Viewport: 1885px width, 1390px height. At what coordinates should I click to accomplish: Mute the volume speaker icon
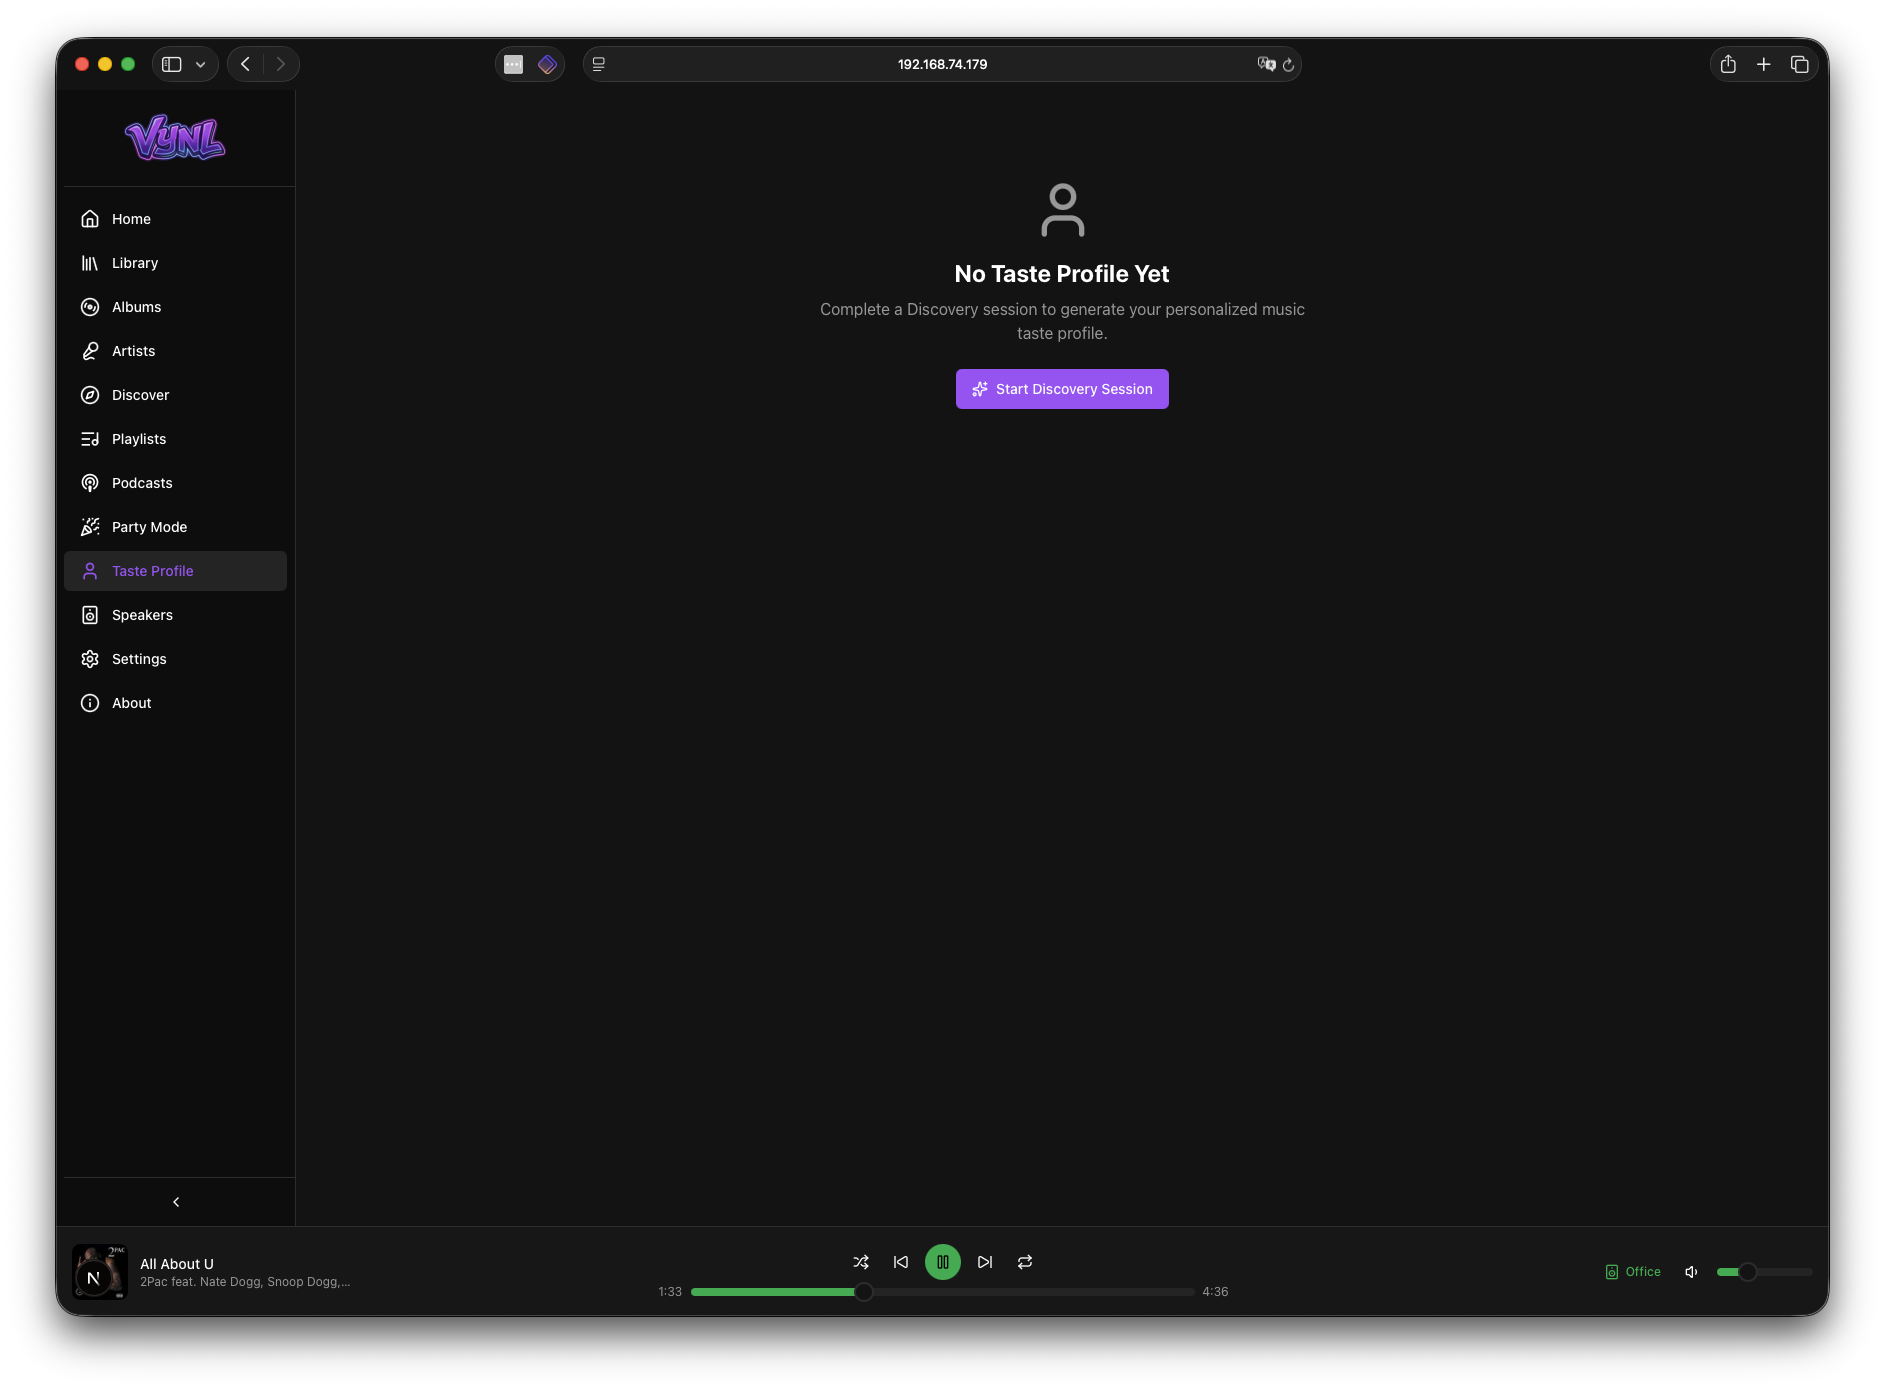(x=1691, y=1272)
